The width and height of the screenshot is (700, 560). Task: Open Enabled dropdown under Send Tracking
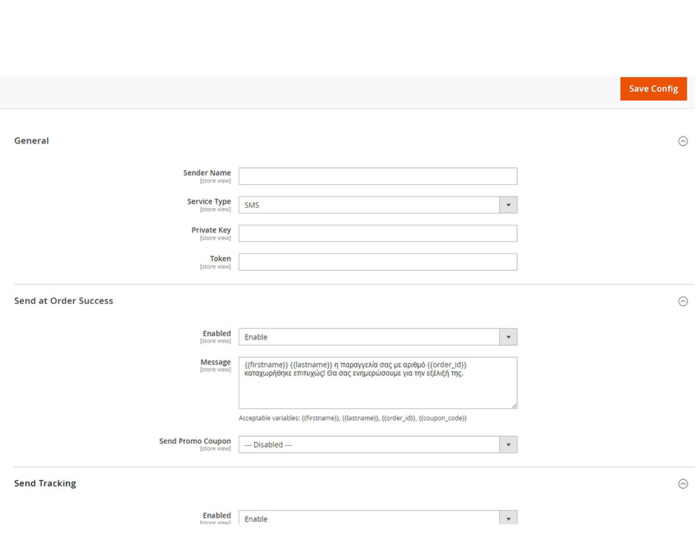[377, 518]
